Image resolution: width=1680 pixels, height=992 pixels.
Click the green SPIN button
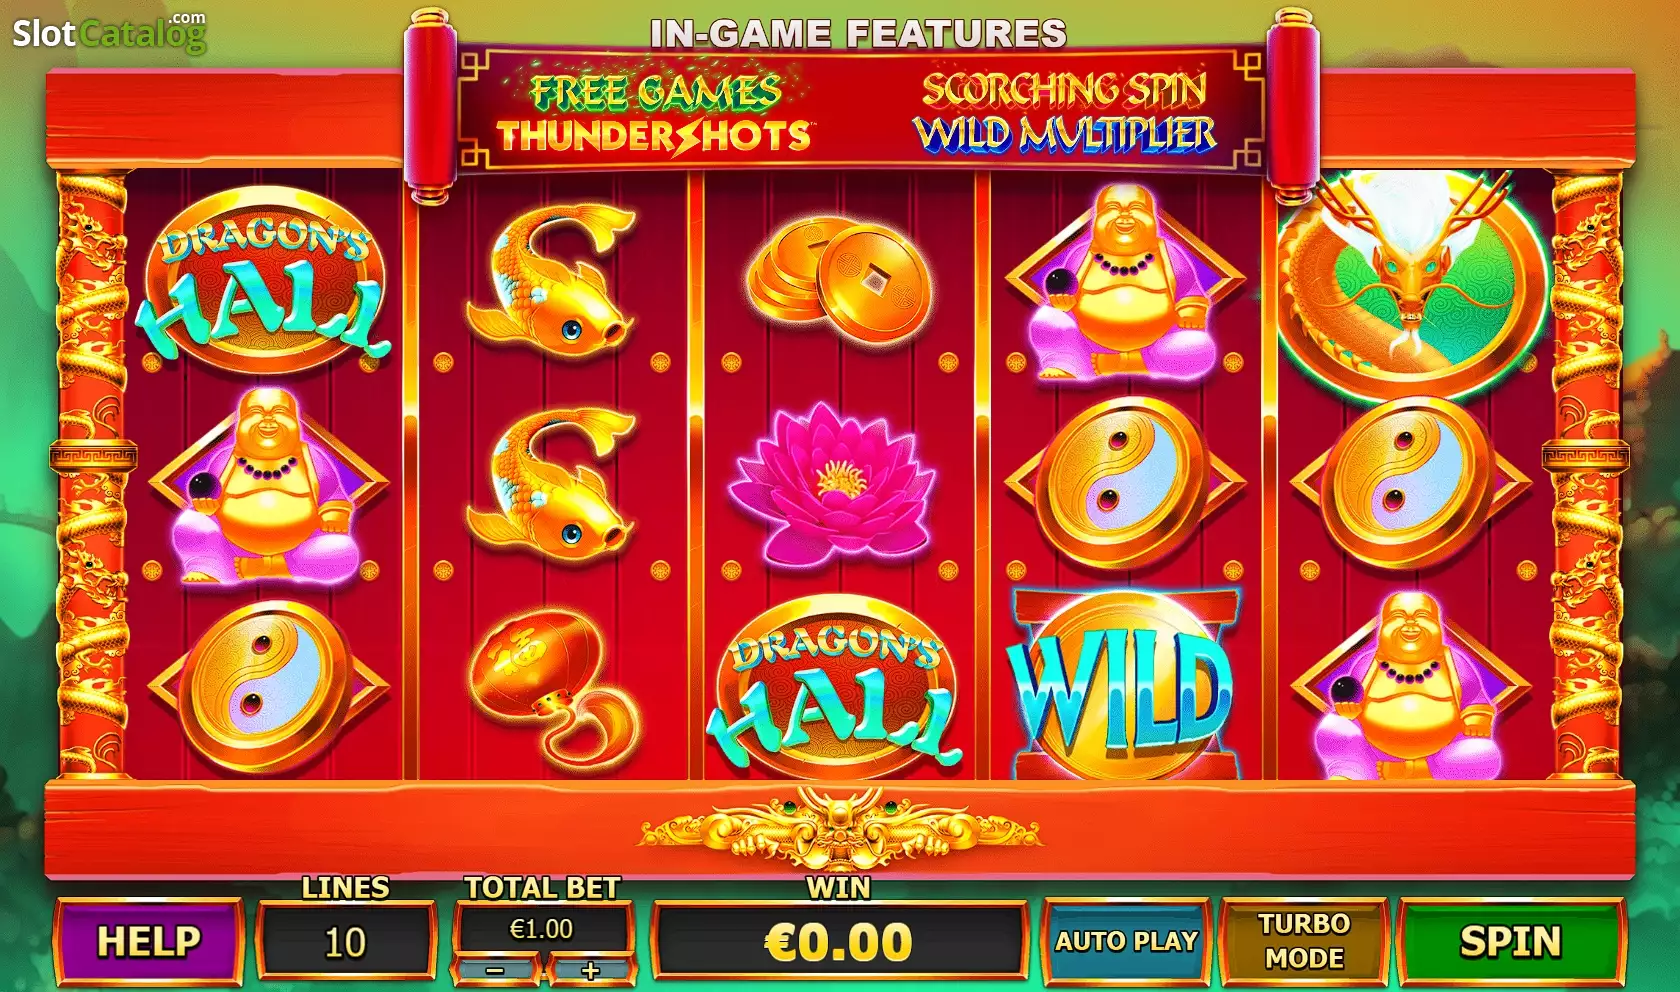[x=1510, y=941]
